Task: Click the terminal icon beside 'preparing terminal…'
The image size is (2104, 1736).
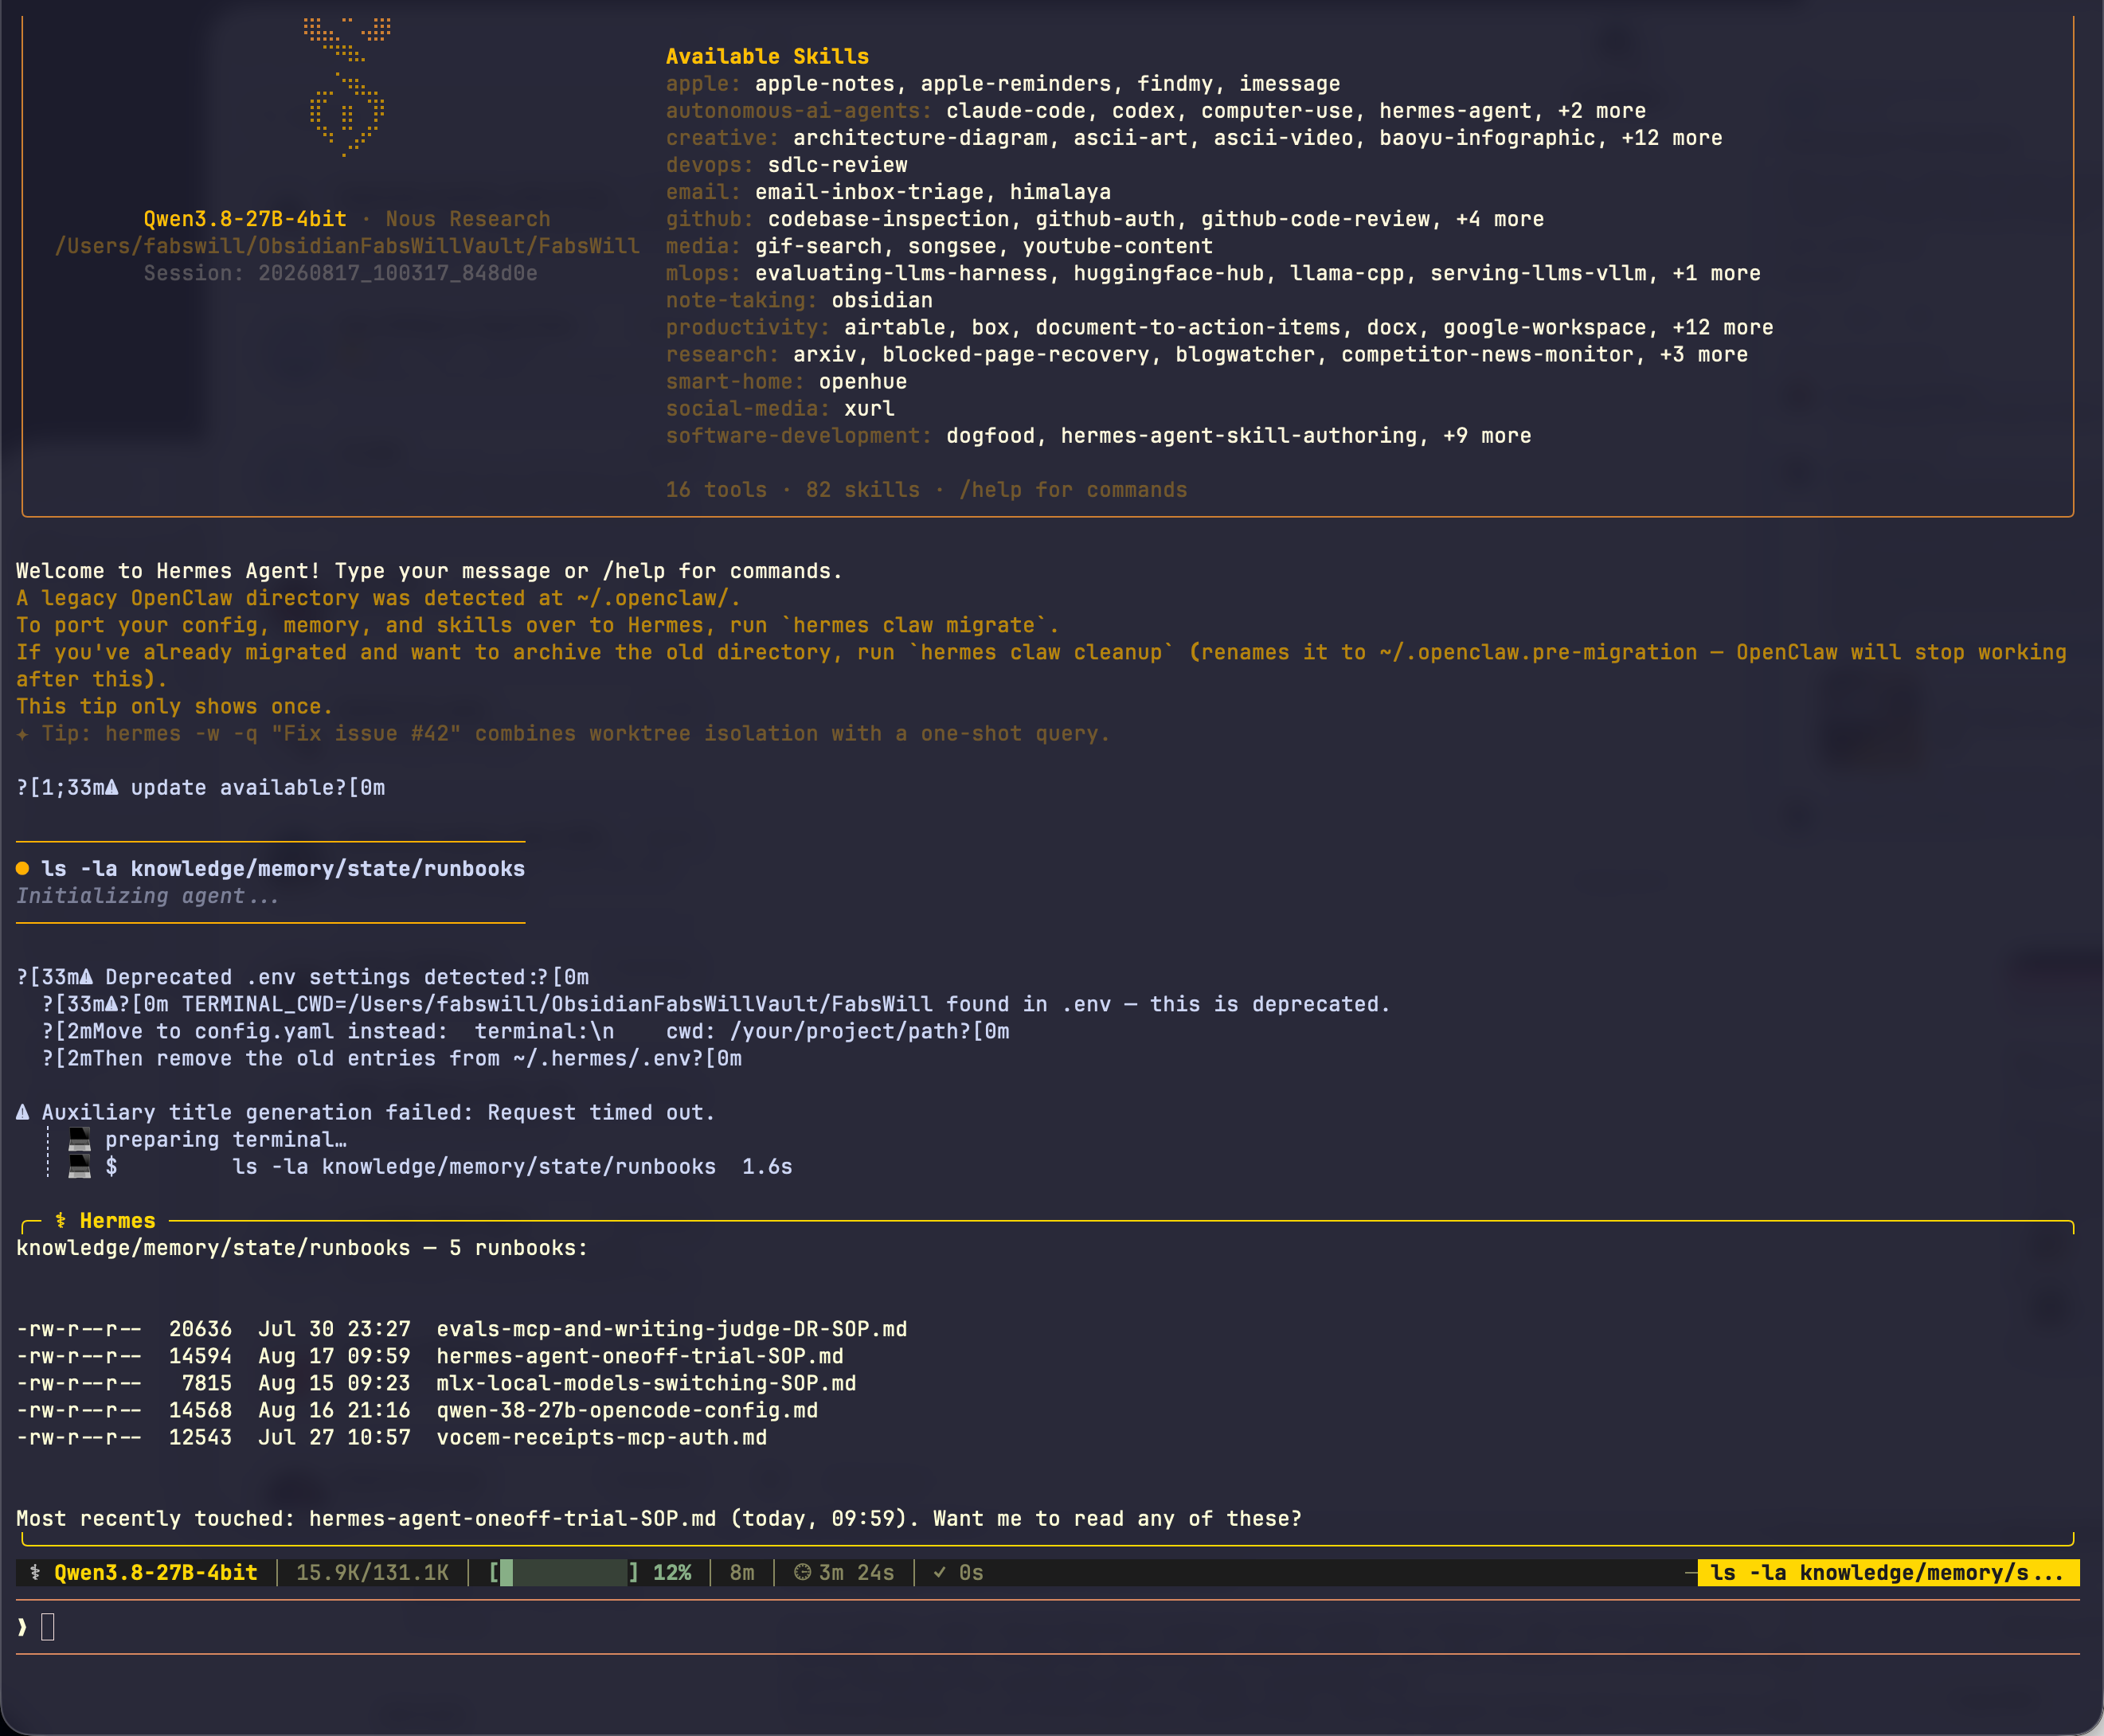Action: pos(79,1139)
